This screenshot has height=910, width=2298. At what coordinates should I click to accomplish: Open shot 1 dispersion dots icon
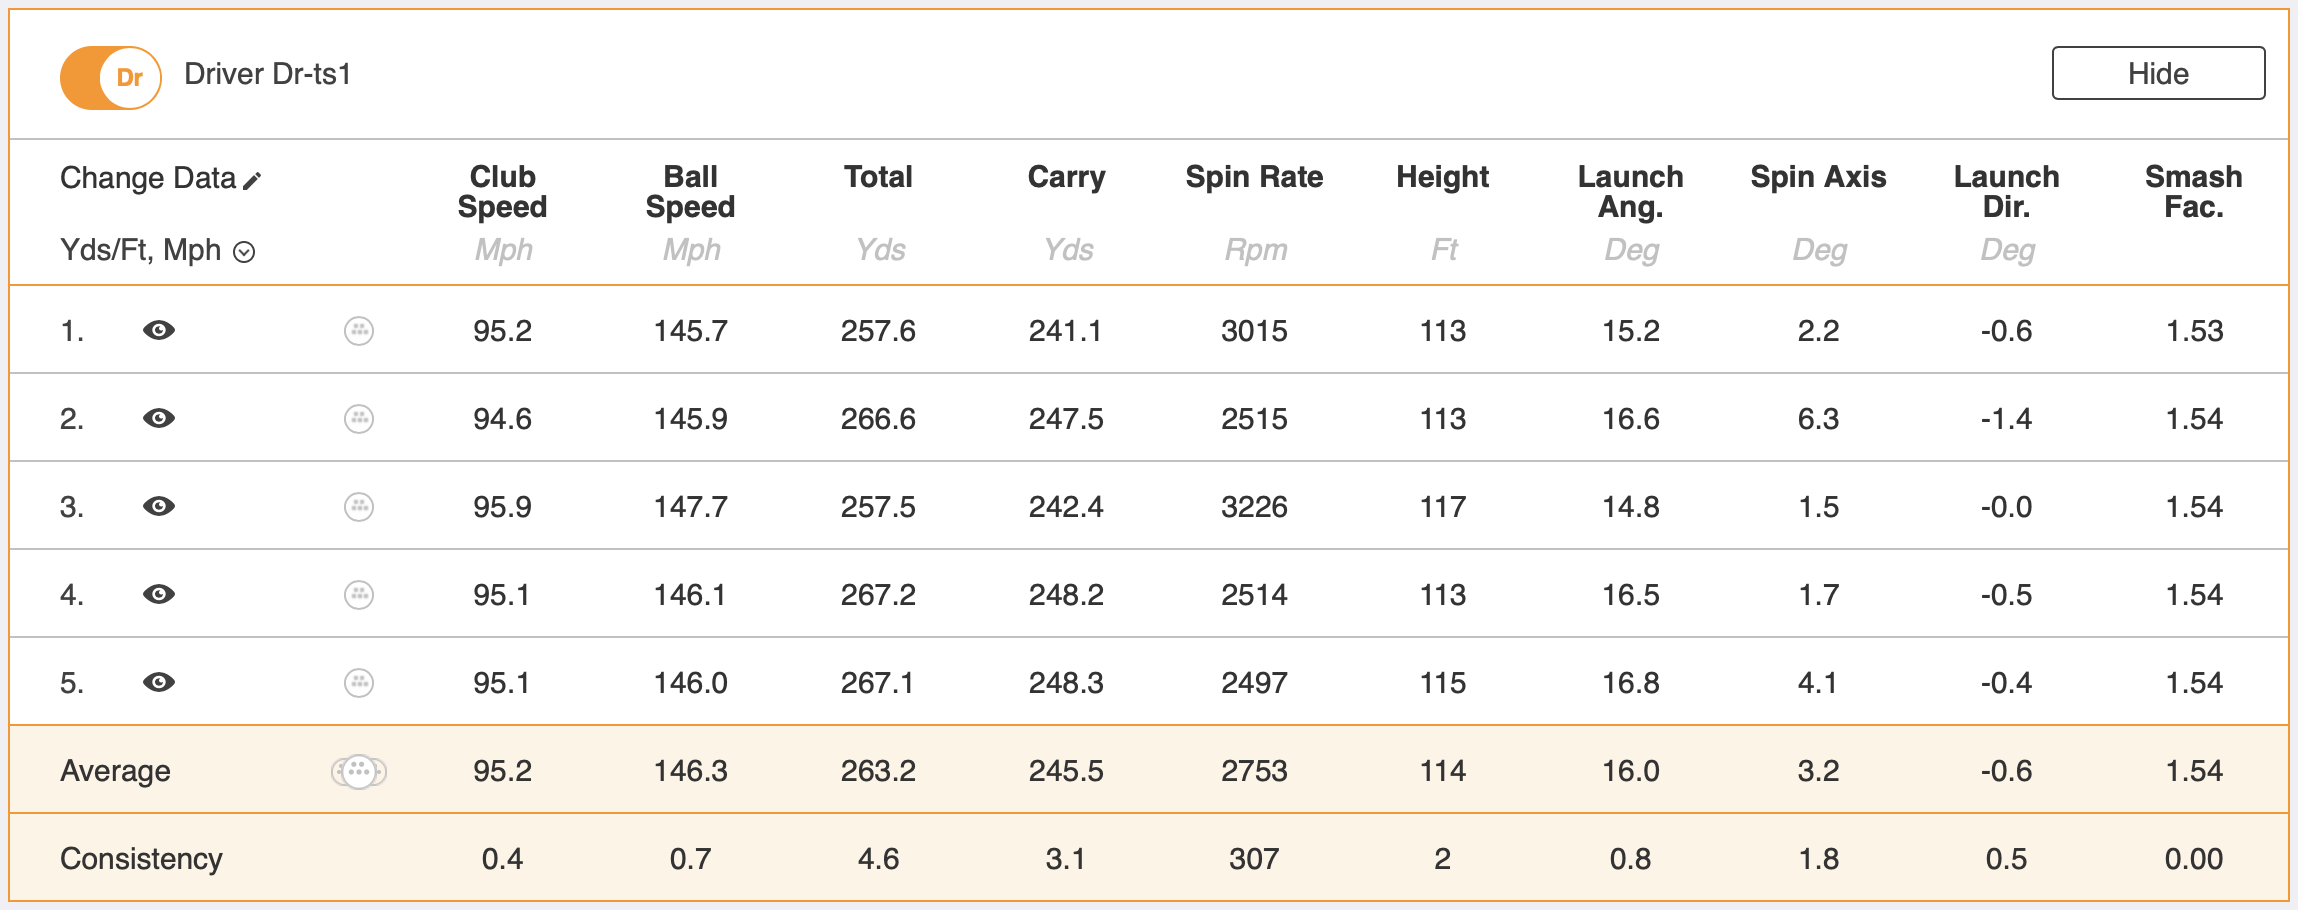pyautogui.click(x=359, y=330)
